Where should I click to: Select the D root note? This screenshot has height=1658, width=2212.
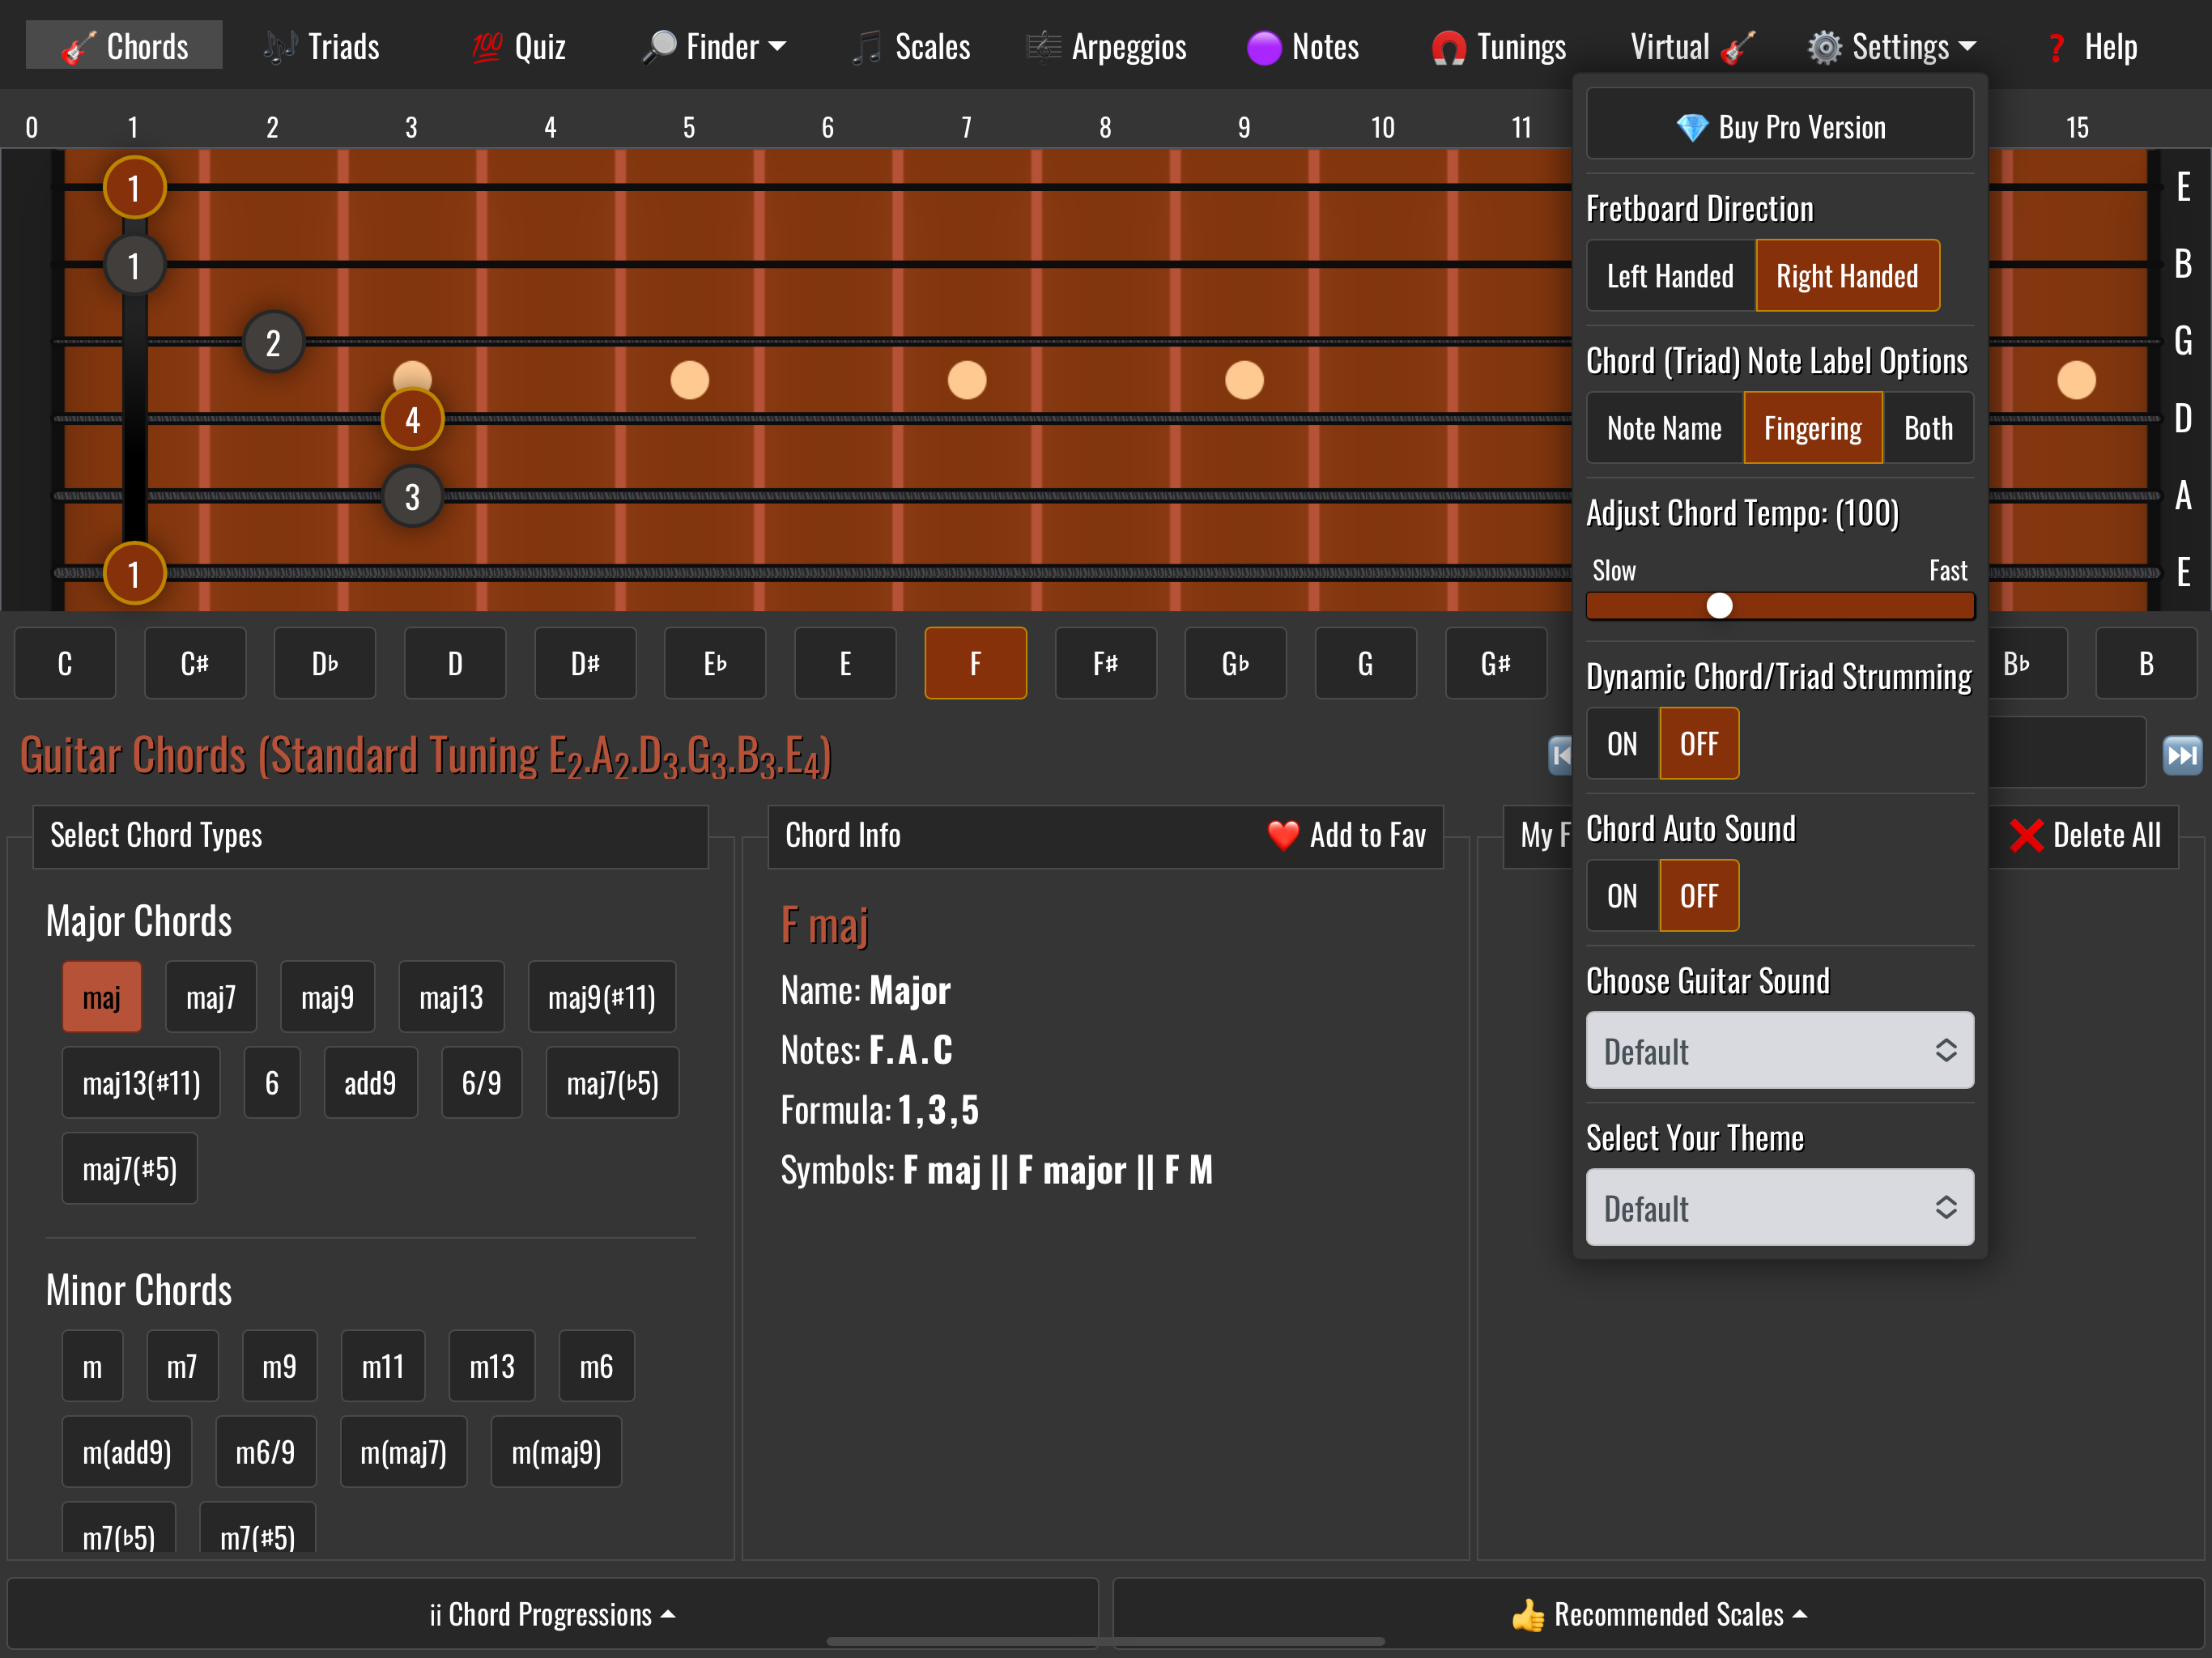[455, 663]
